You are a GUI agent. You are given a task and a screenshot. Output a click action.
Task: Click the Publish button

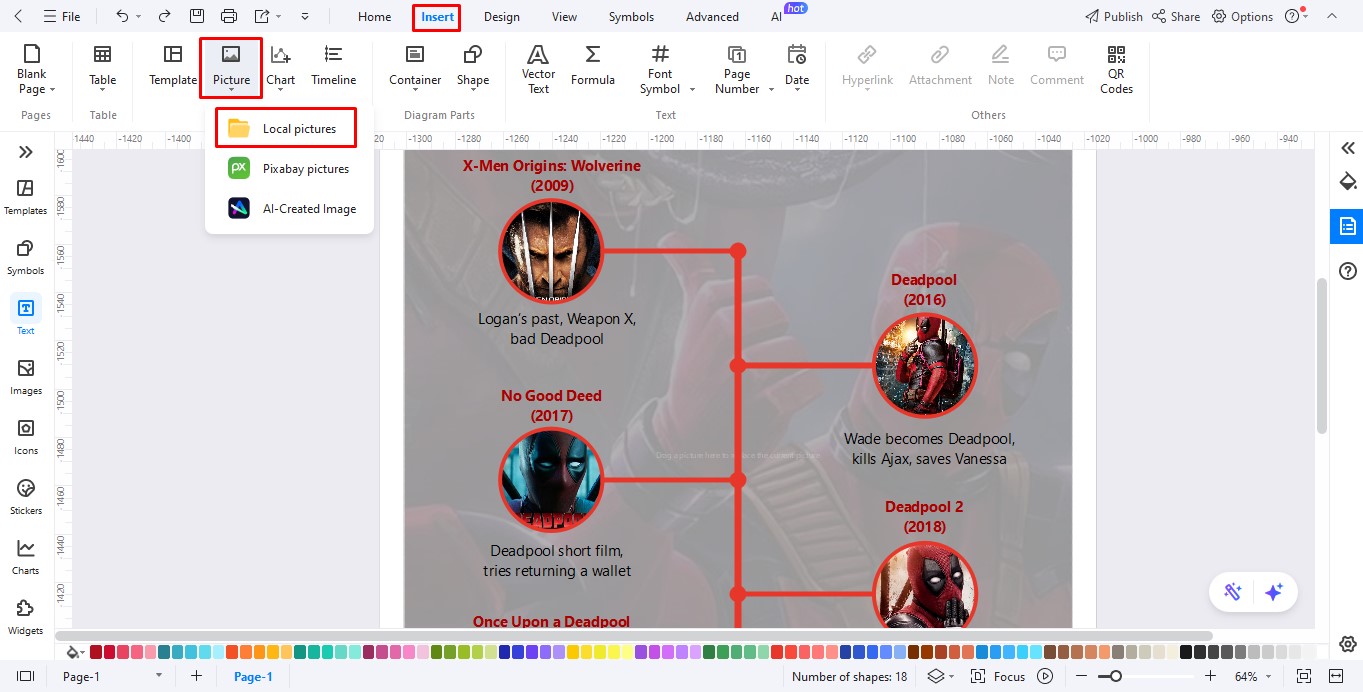(1114, 17)
